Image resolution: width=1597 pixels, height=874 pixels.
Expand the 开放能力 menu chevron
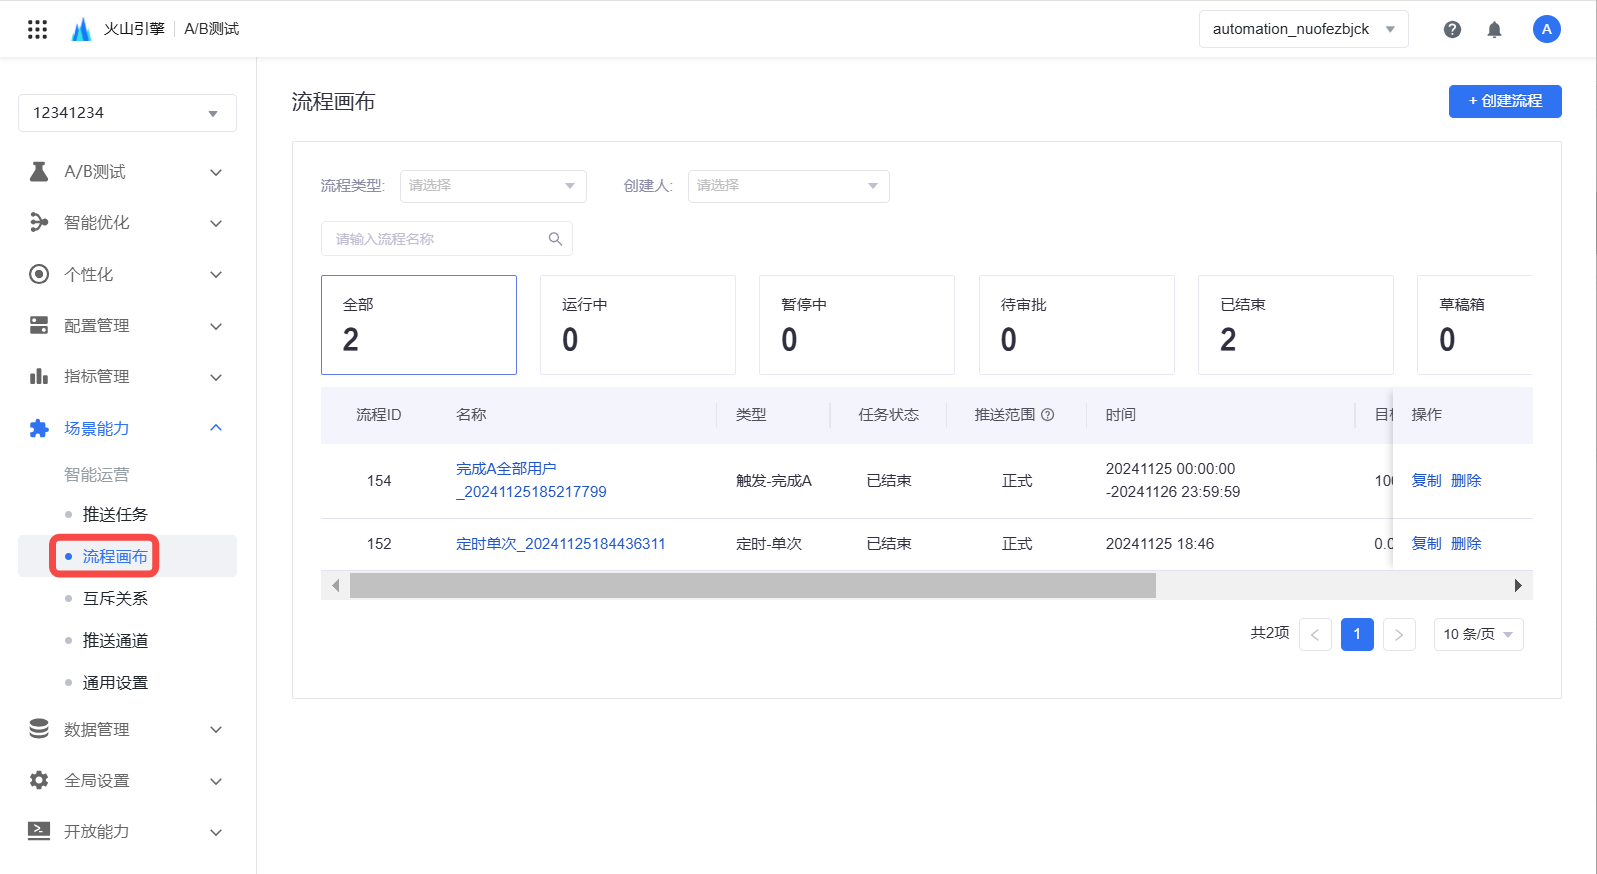[x=216, y=832]
